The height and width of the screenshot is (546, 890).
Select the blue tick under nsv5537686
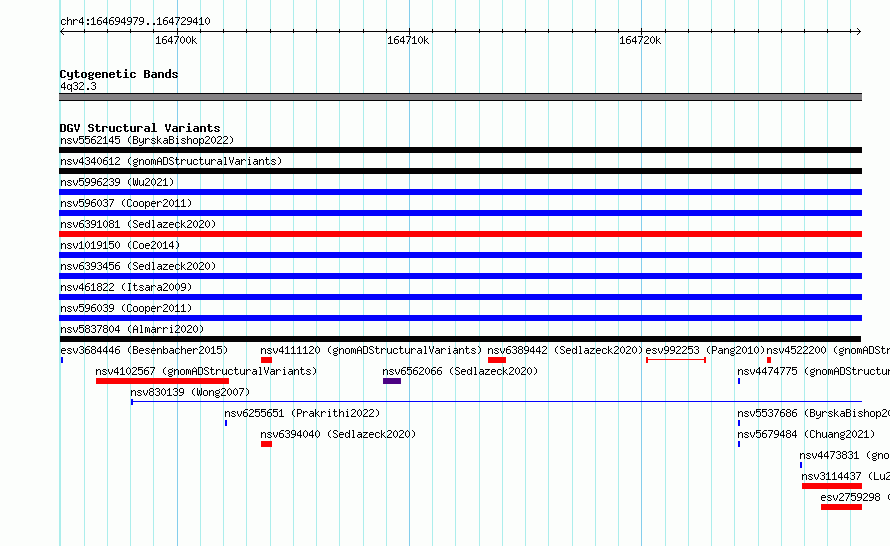coord(738,423)
